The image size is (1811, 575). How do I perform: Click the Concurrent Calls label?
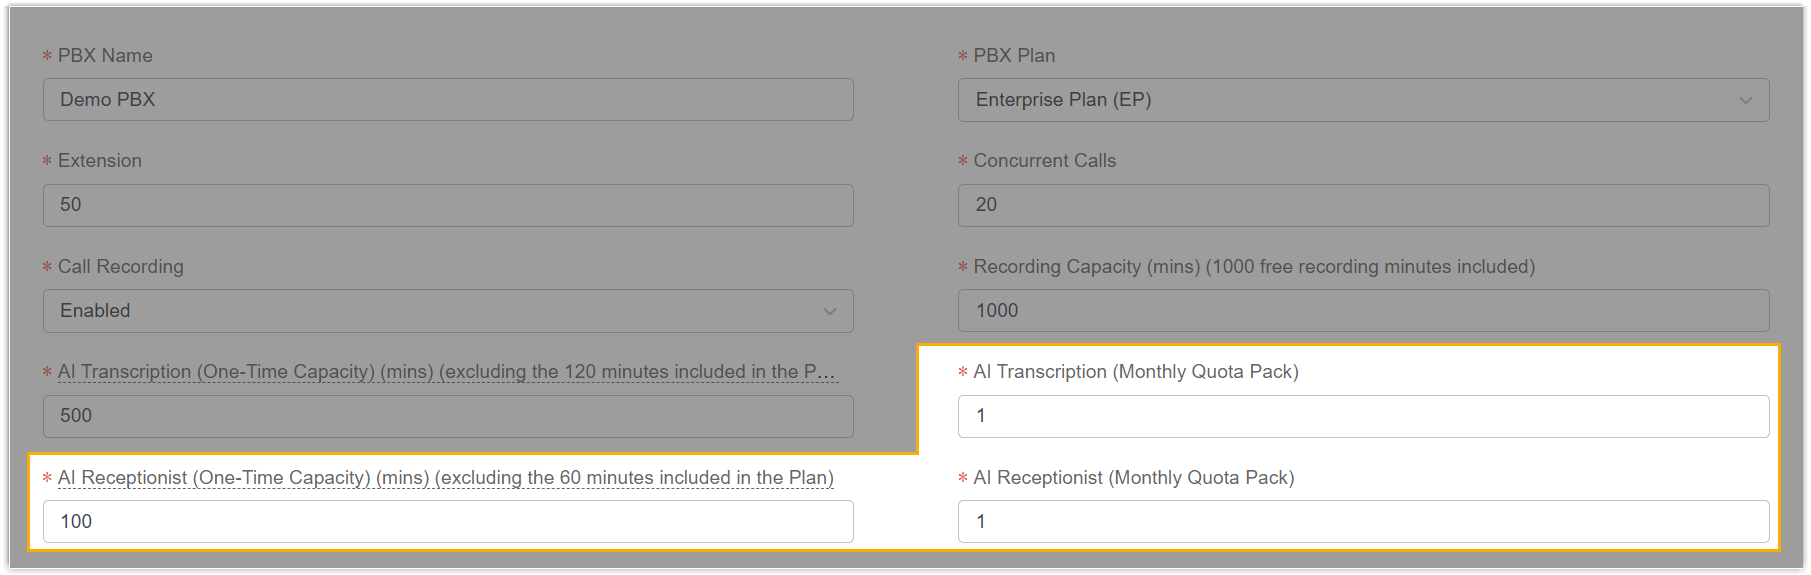[1044, 161]
